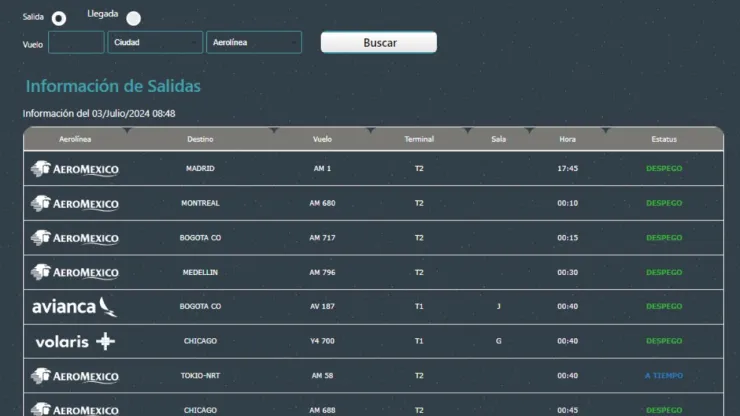The height and width of the screenshot is (416, 740).
Task: Click the 00:10 departure time
Action: pos(567,203)
